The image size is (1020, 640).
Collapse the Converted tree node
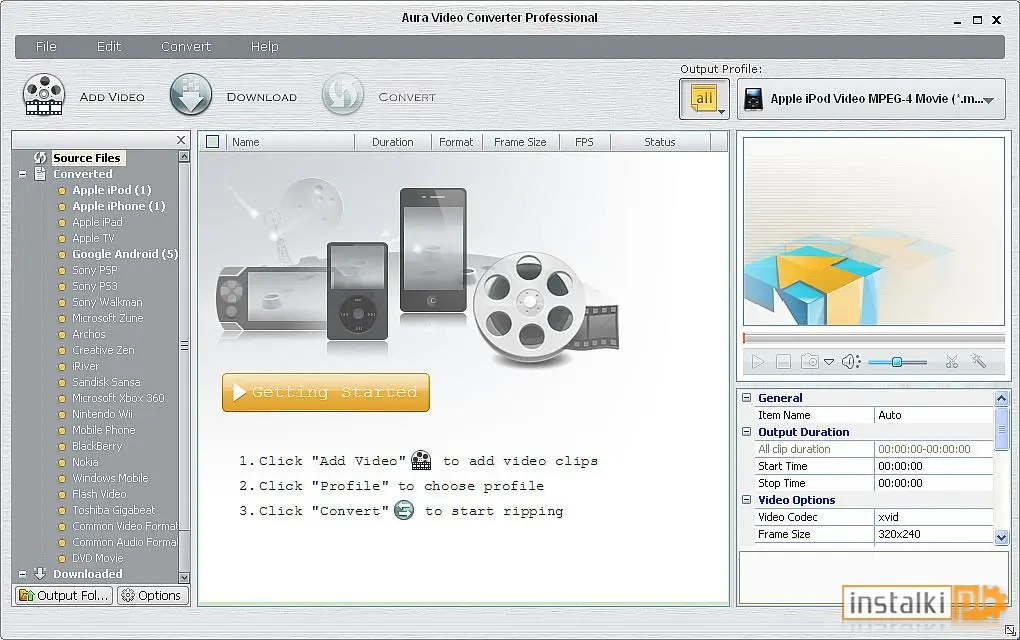tap(23, 174)
